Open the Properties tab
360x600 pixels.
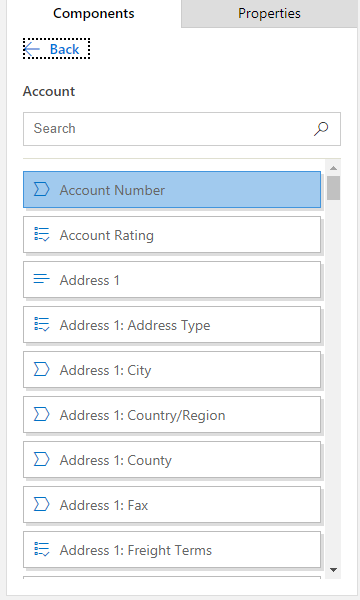269,14
